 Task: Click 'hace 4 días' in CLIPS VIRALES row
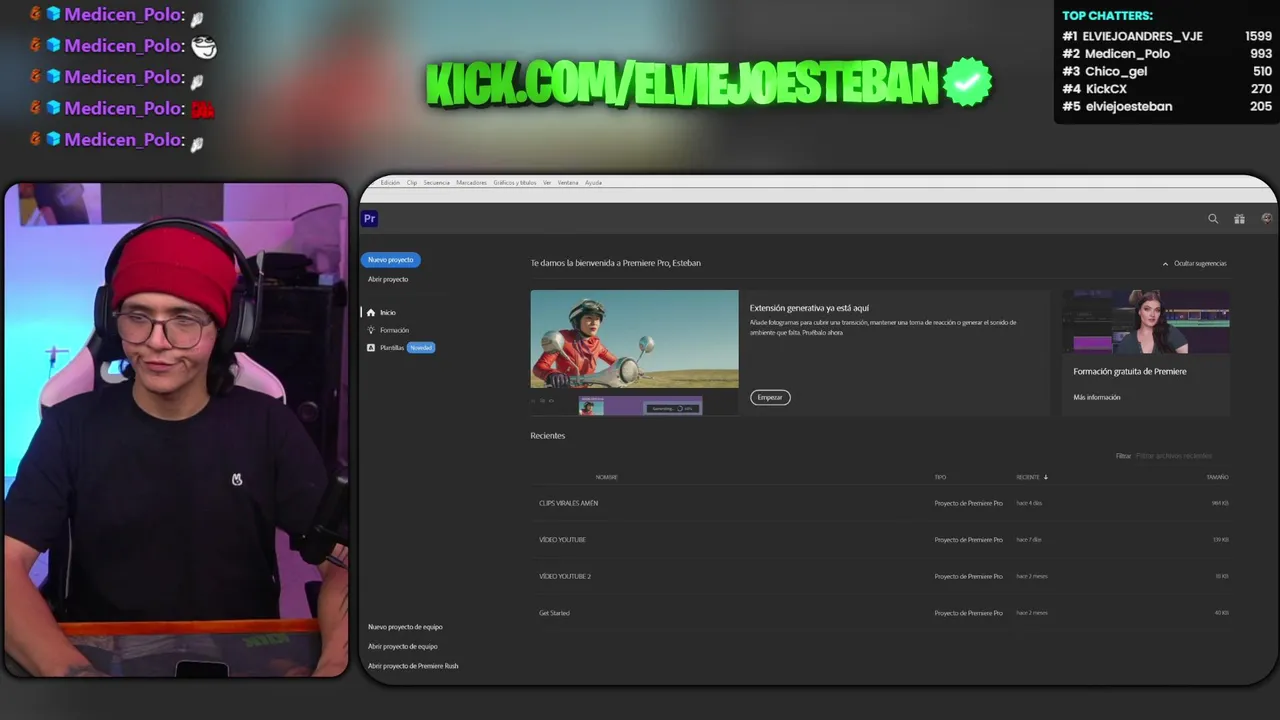coord(1029,504)
